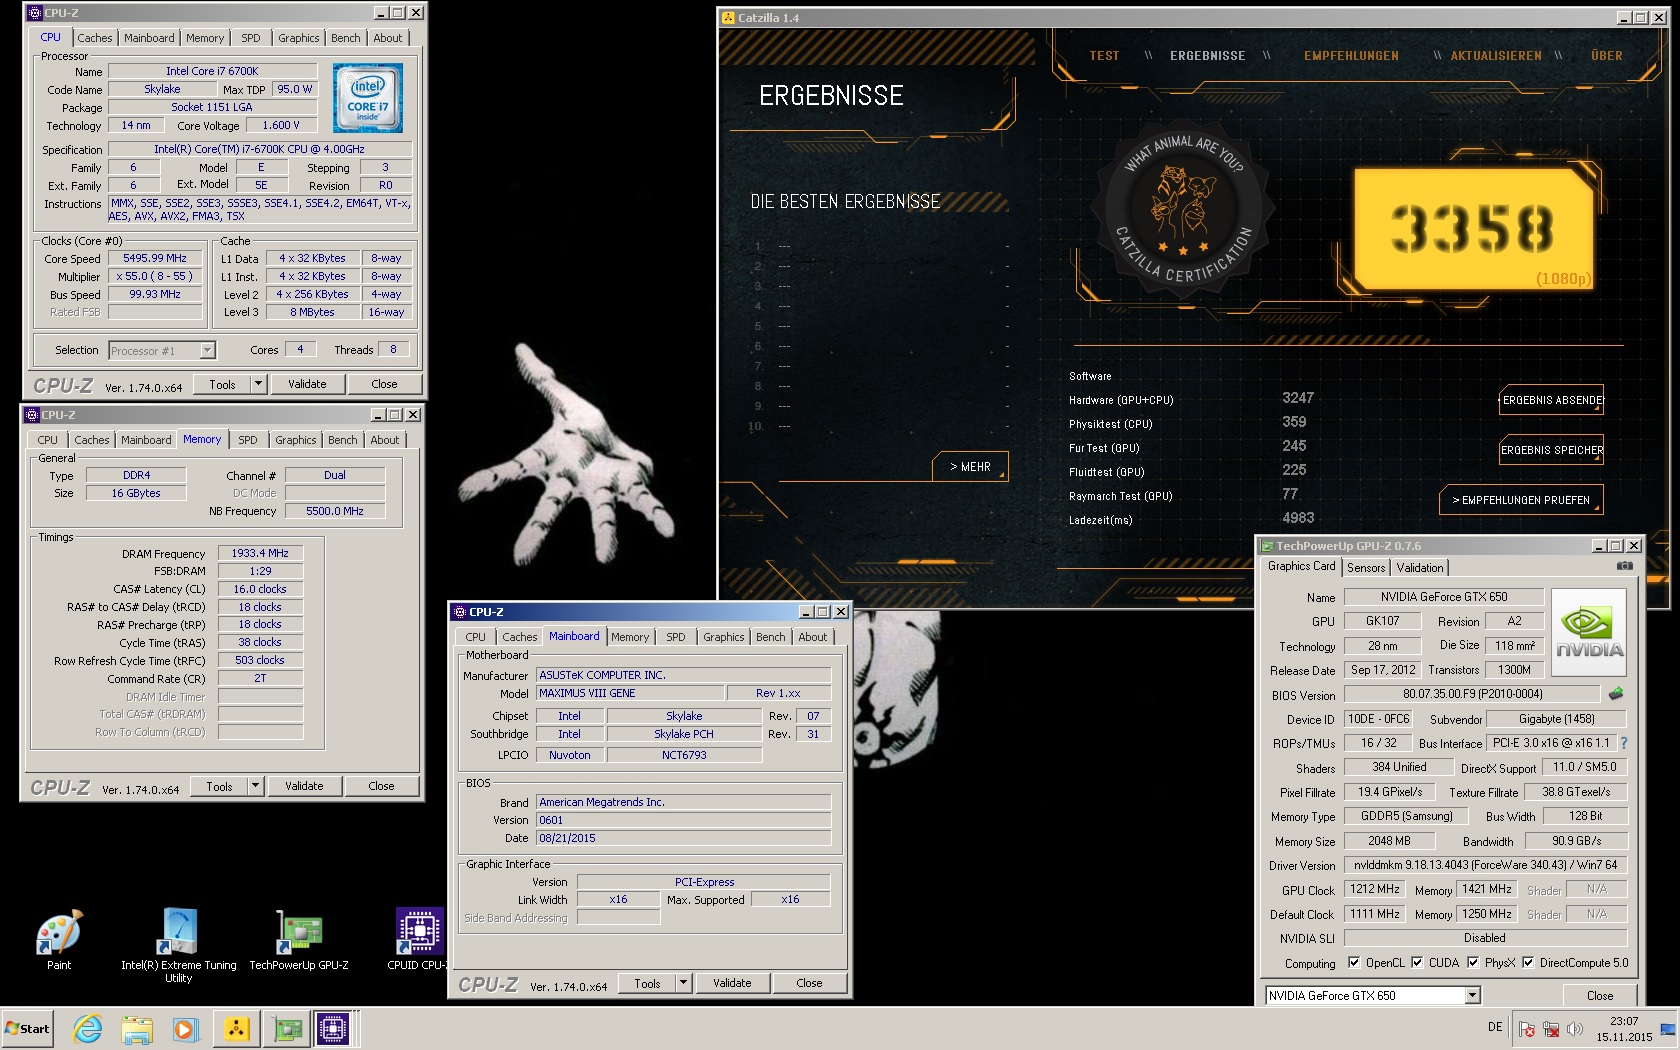Click Tools button in top CPU-Z window
Image resolution: width=1680 pixels, height=1050 pixels.
pos(222,384)
